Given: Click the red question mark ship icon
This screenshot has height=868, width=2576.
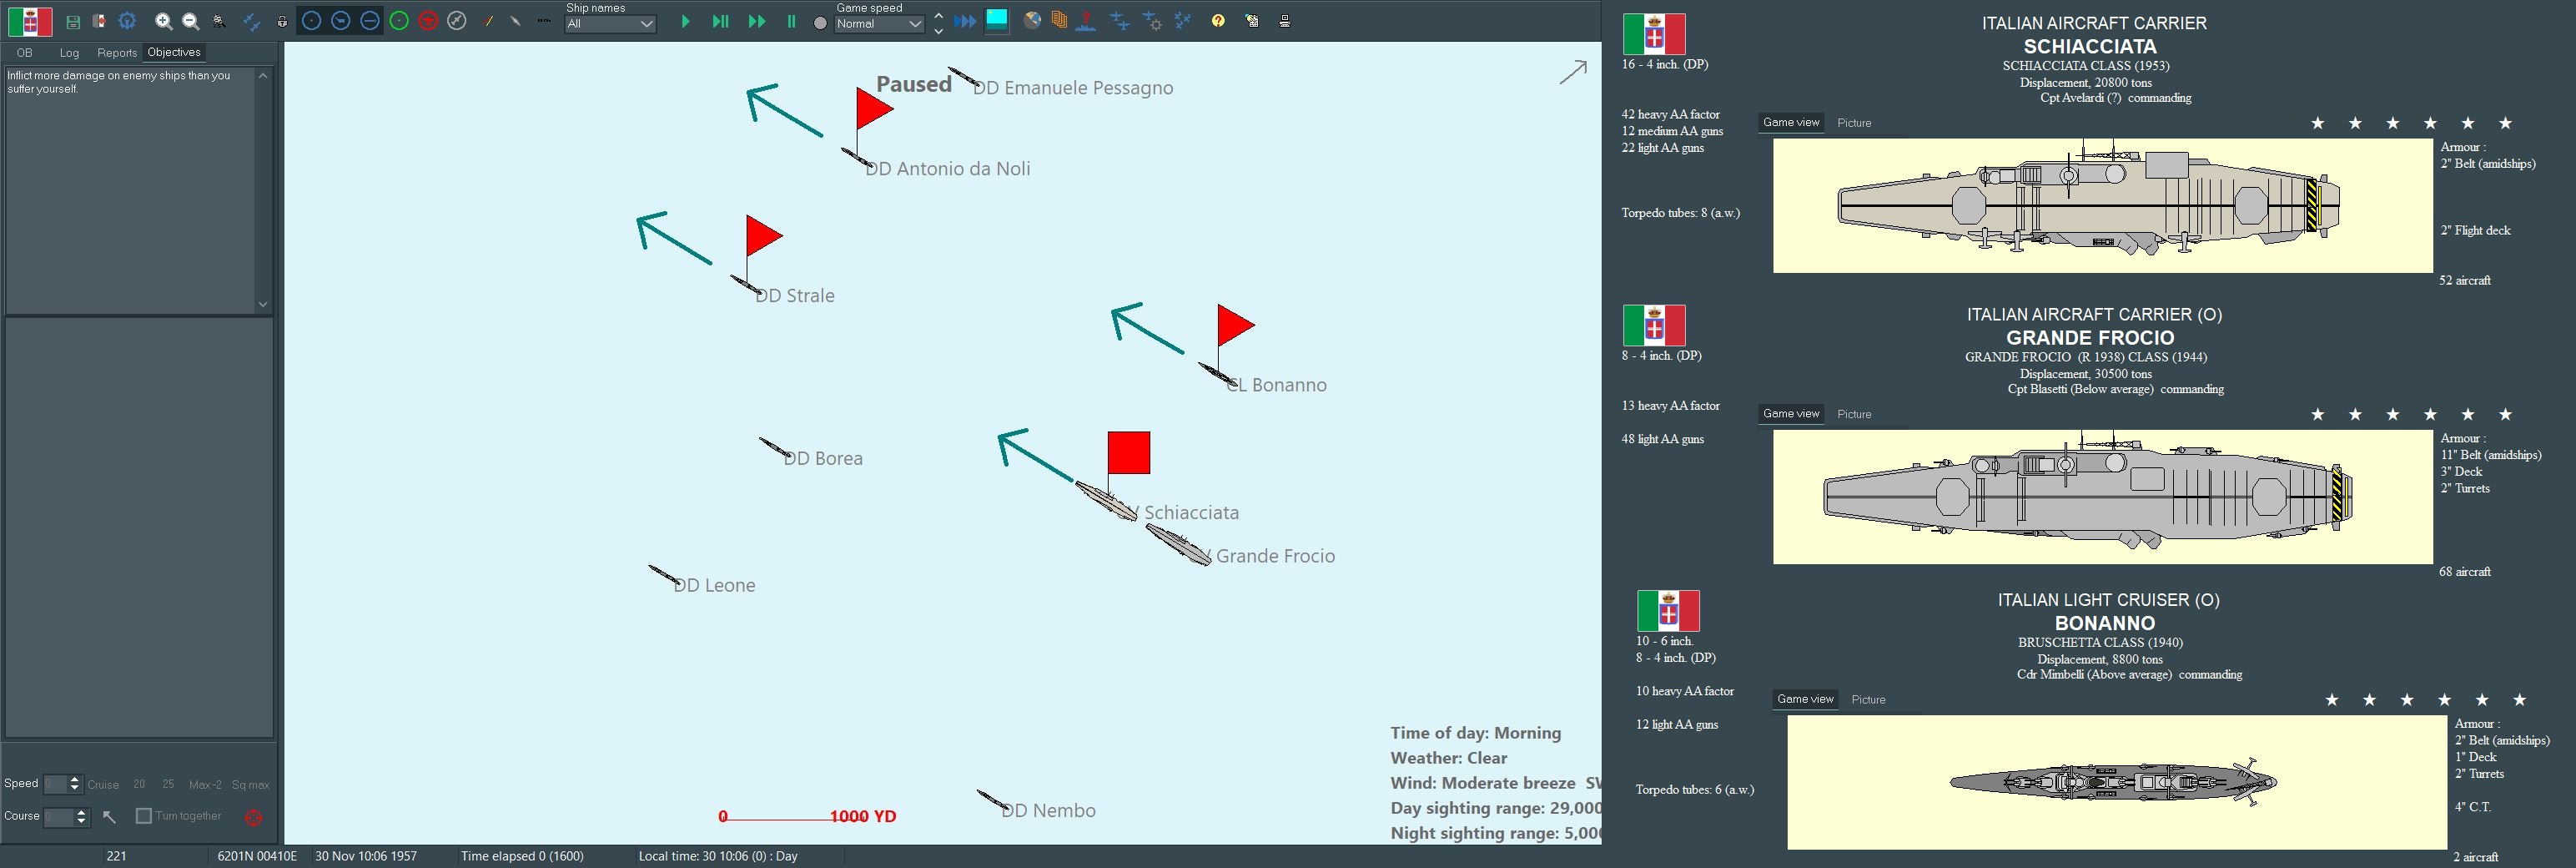Looking at the screenshot, I should (1086, 20).
